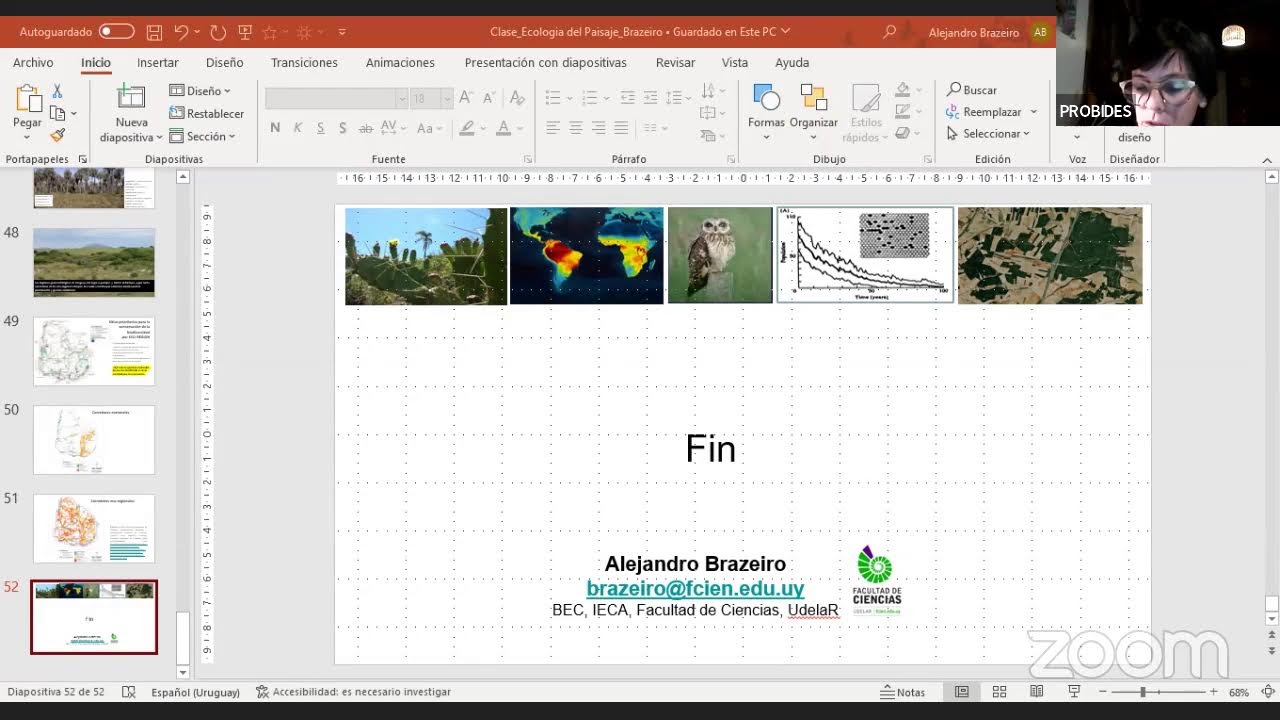
Task: Select slide 51 thumbnail
Action: tap(94, 528)
